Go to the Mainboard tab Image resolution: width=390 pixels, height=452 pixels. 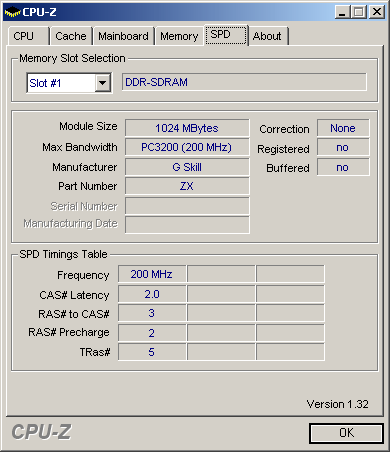(x=123, y=36)
